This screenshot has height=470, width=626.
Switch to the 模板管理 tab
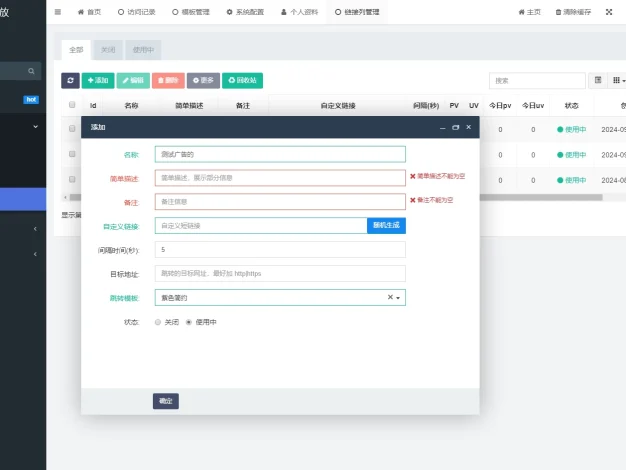(191, 12)
